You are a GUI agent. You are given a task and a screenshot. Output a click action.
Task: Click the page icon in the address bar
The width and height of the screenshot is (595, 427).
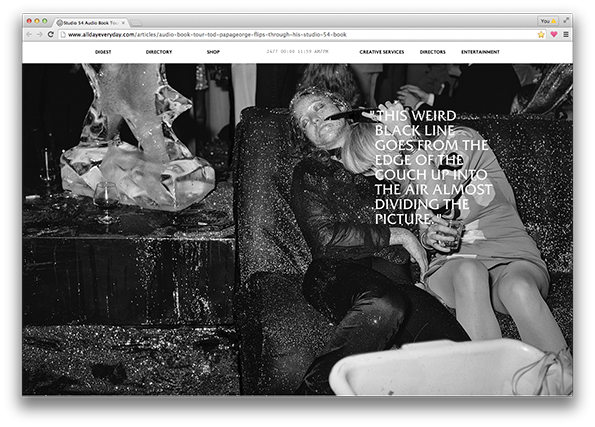click(x=63, y=35)
